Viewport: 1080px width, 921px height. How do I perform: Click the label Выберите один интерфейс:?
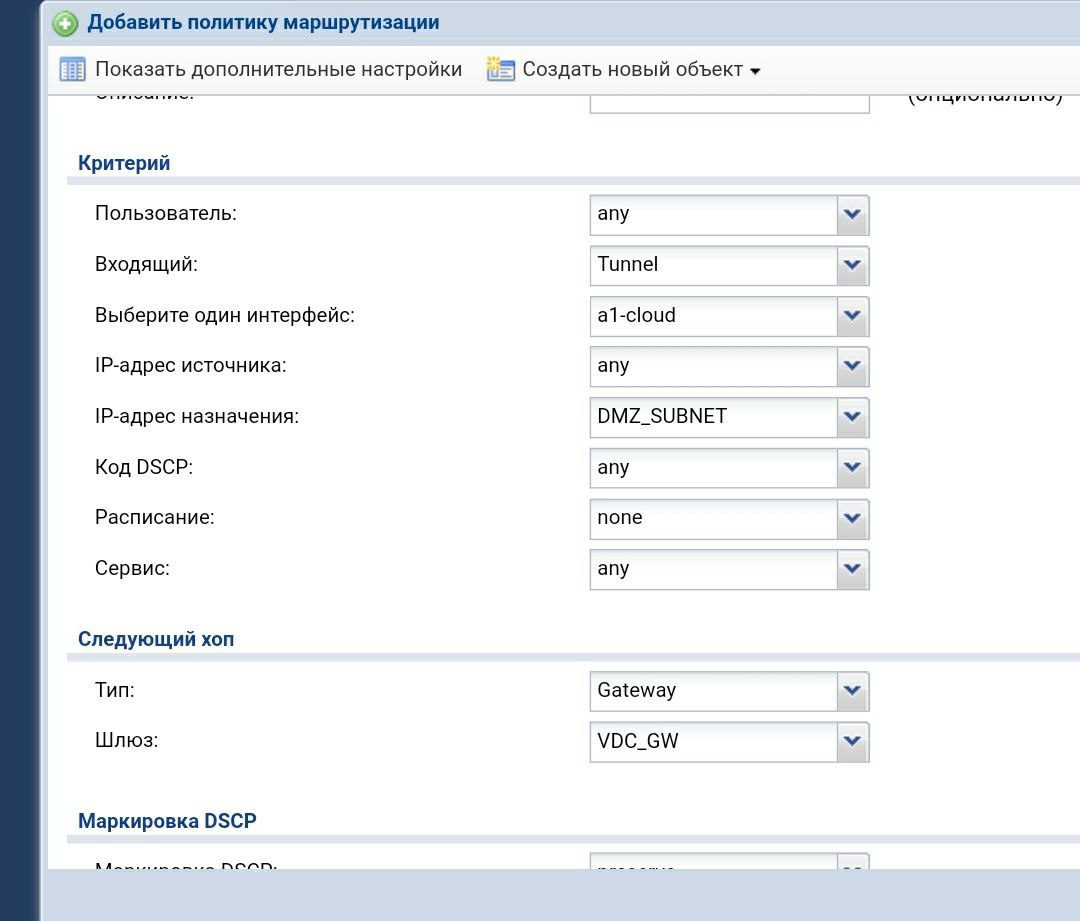[225, 315]
